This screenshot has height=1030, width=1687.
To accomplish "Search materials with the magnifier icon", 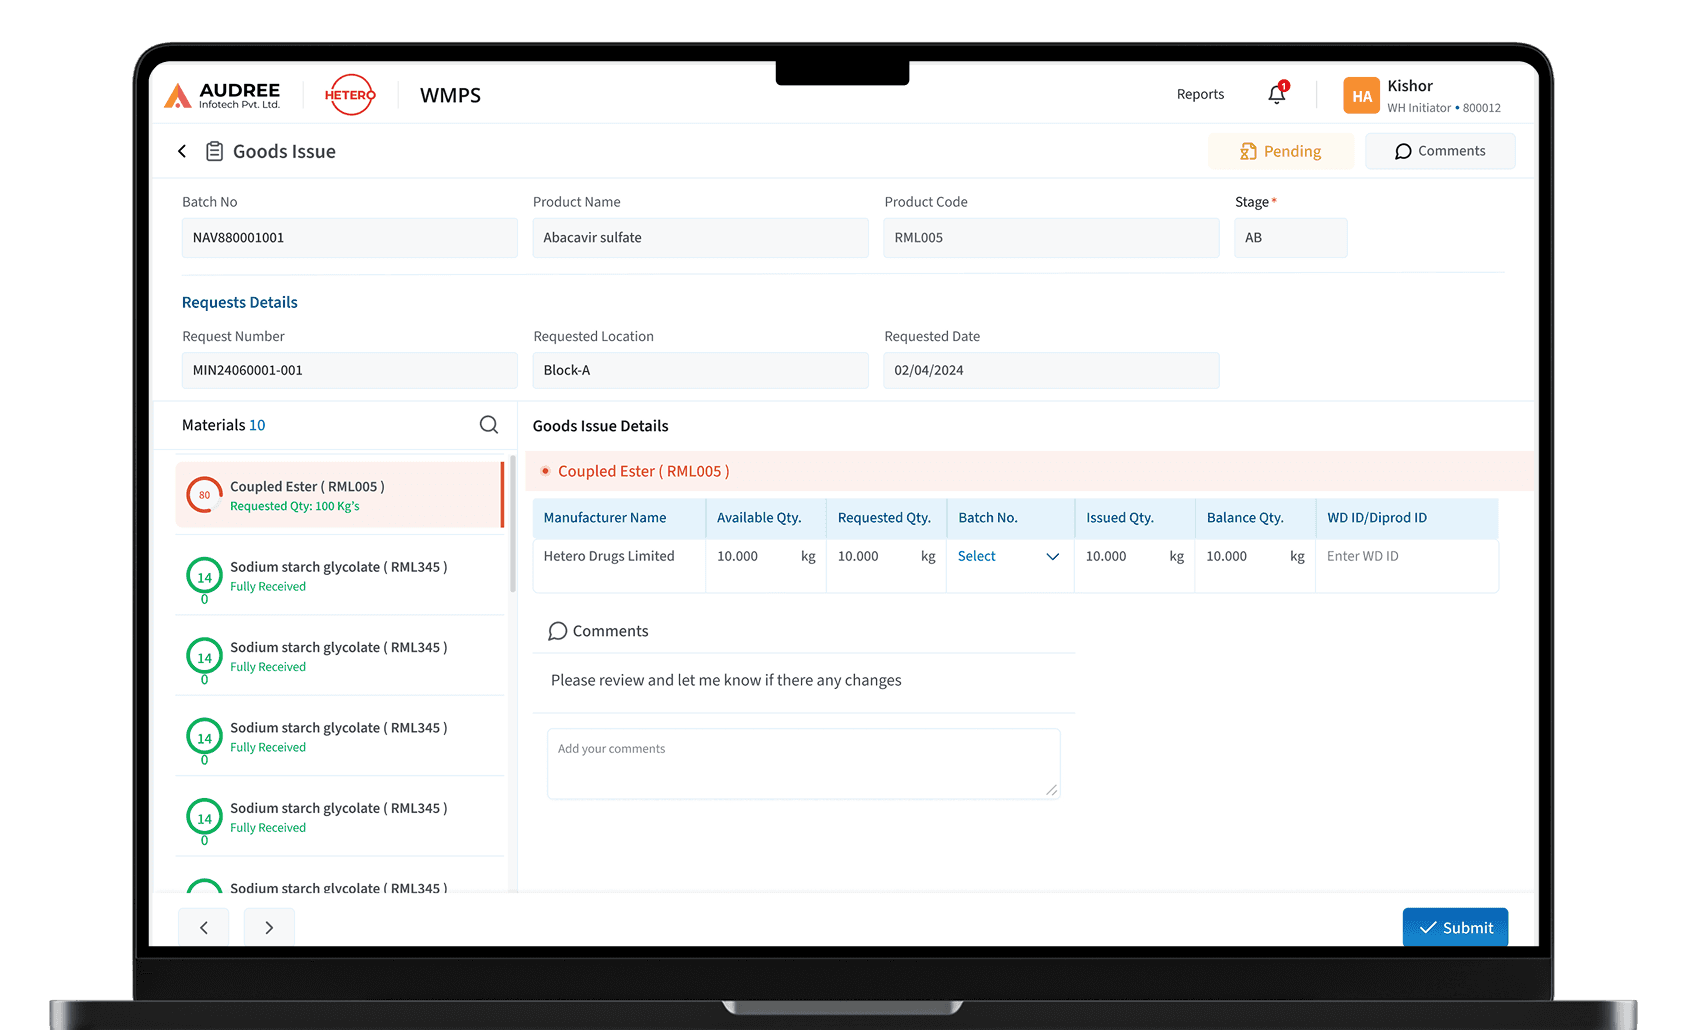I will pos(489,425).
